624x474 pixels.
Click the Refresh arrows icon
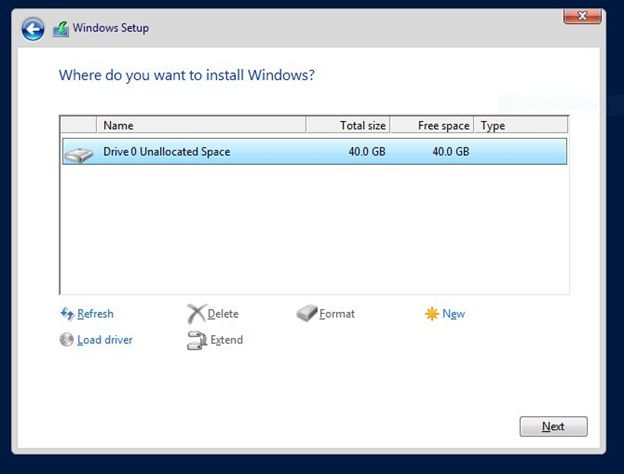click(67, 314)
